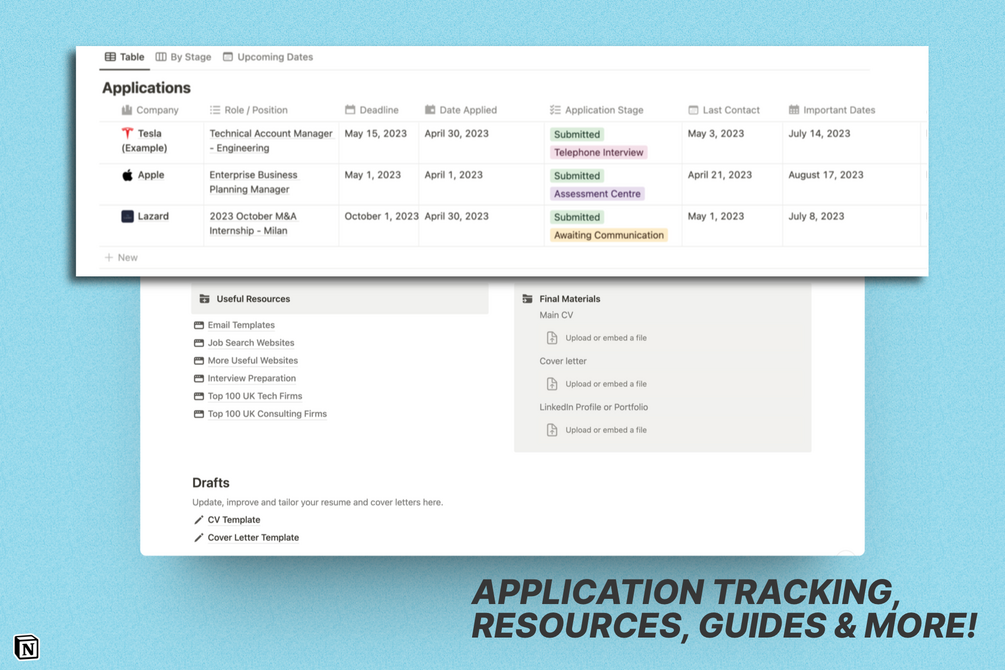Click the Cover Letter Template pencil icon
This screenshot has width=1005, height=670.
pos(199,538)
